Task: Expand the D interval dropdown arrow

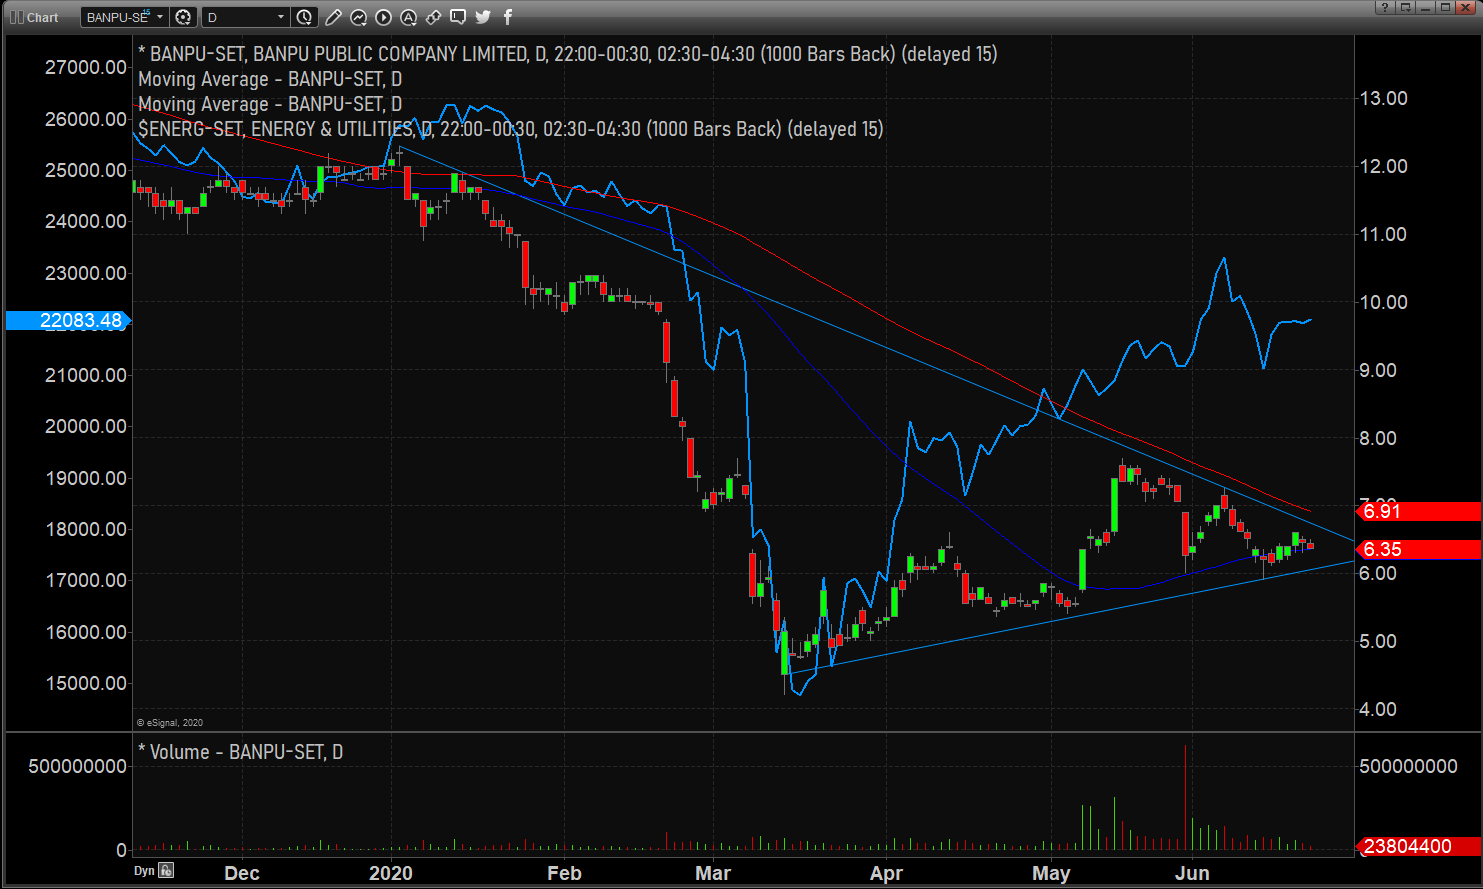Action: pyautogui.click(x=281, y=17)
